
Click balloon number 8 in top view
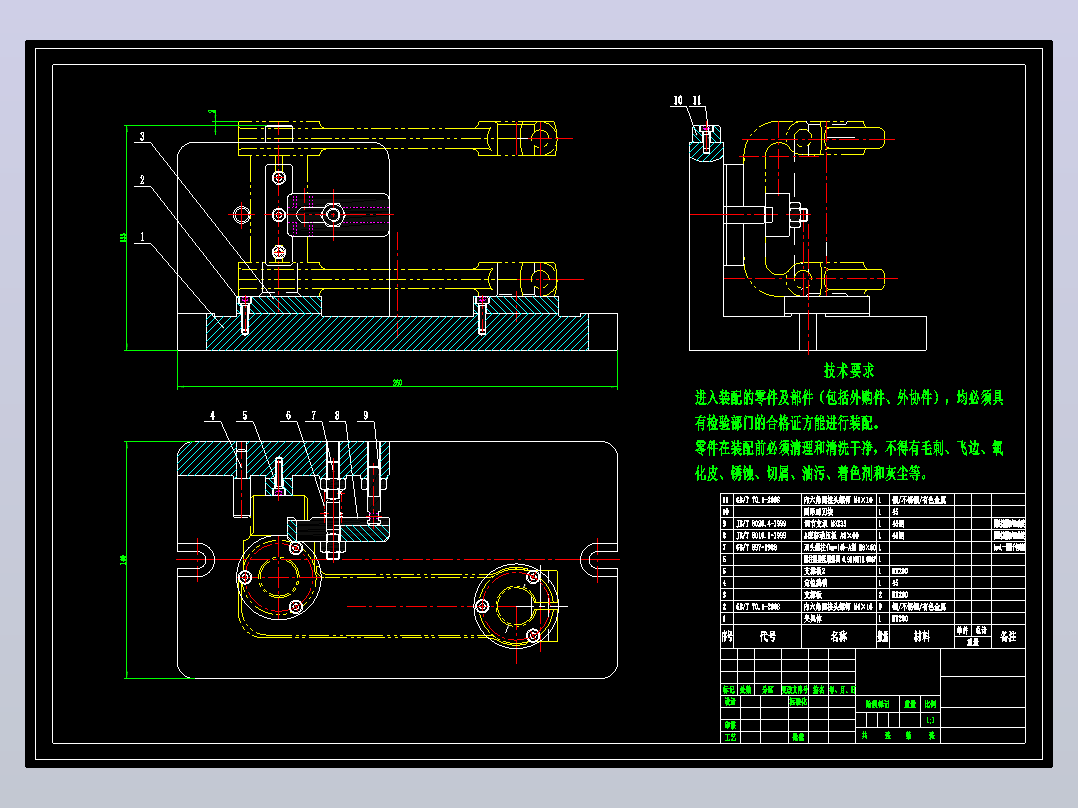(337, 415)
